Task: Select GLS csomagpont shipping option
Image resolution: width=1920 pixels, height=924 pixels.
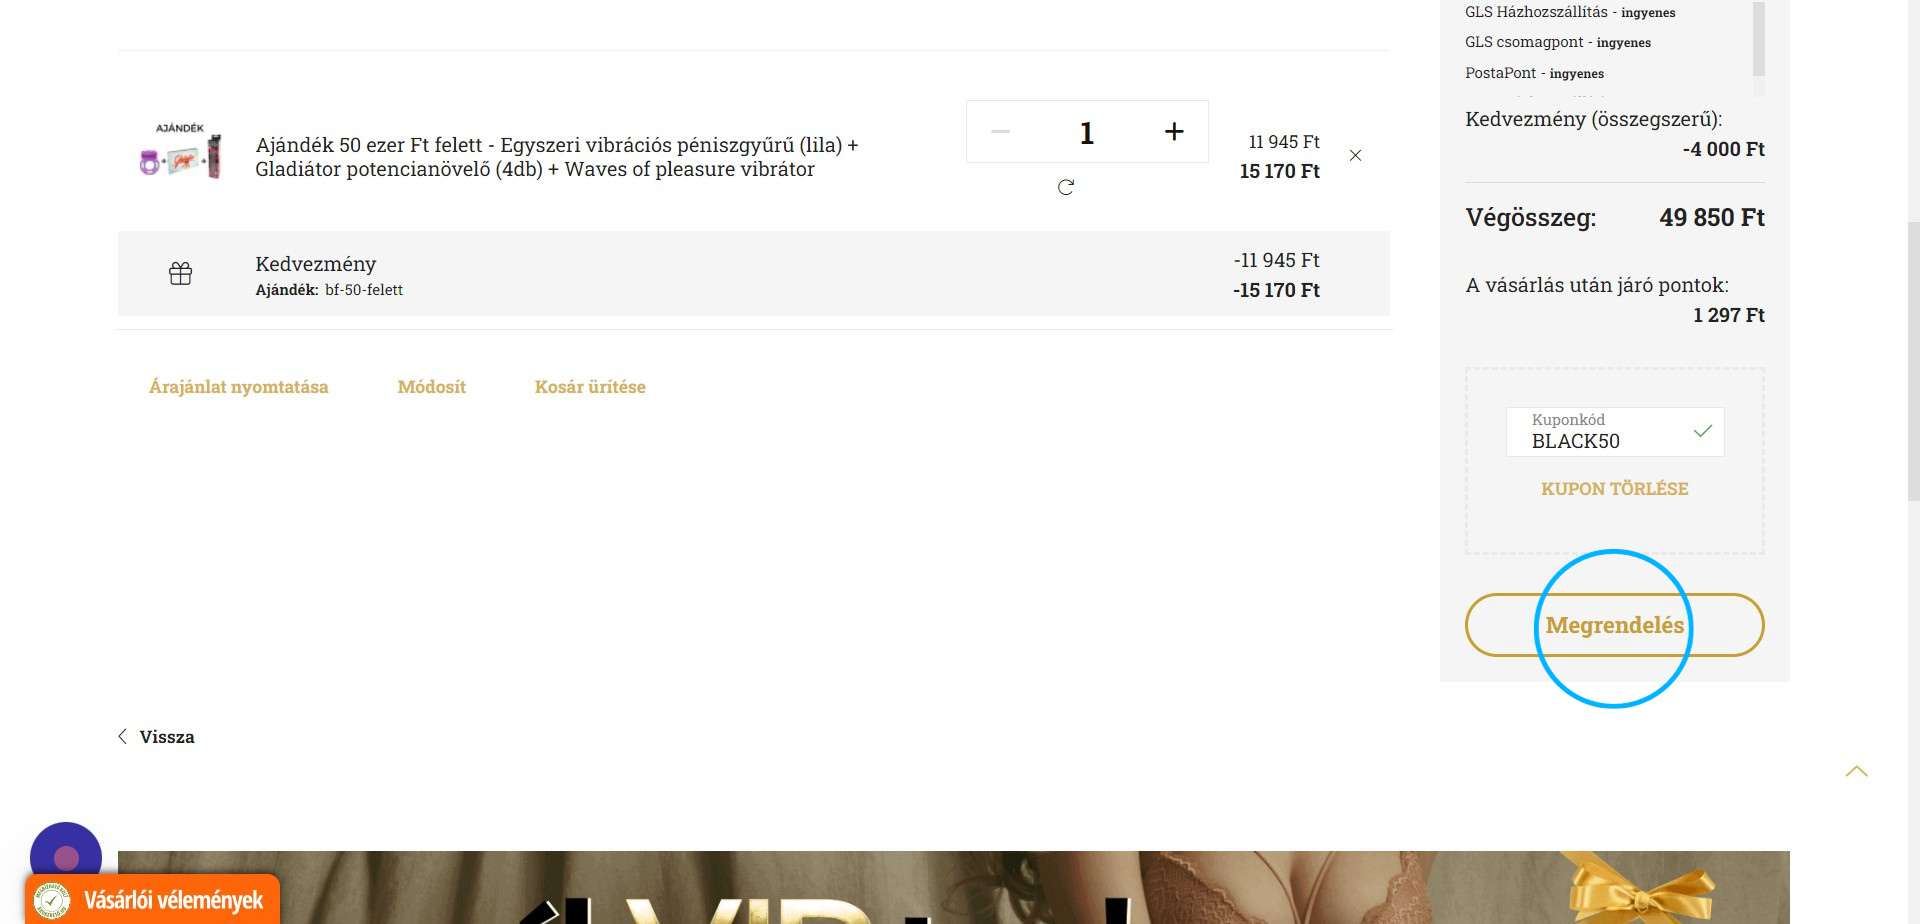Action: click(x=1558, y=42)
